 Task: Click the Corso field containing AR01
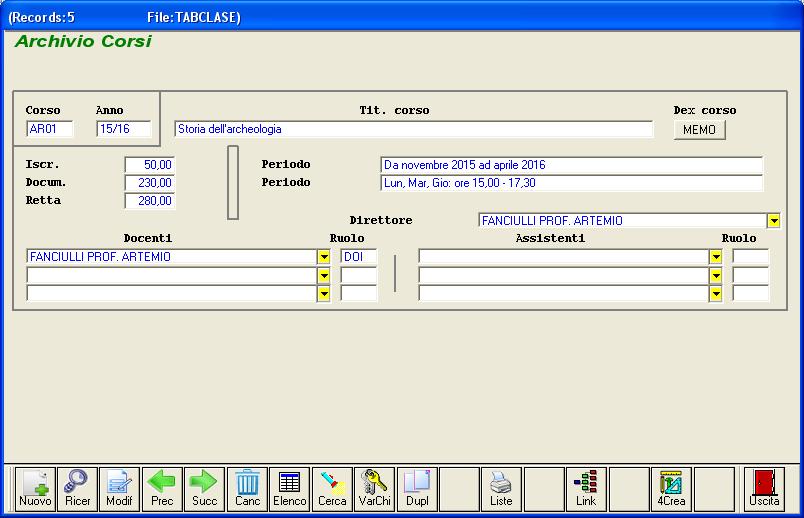coord(50,129)
